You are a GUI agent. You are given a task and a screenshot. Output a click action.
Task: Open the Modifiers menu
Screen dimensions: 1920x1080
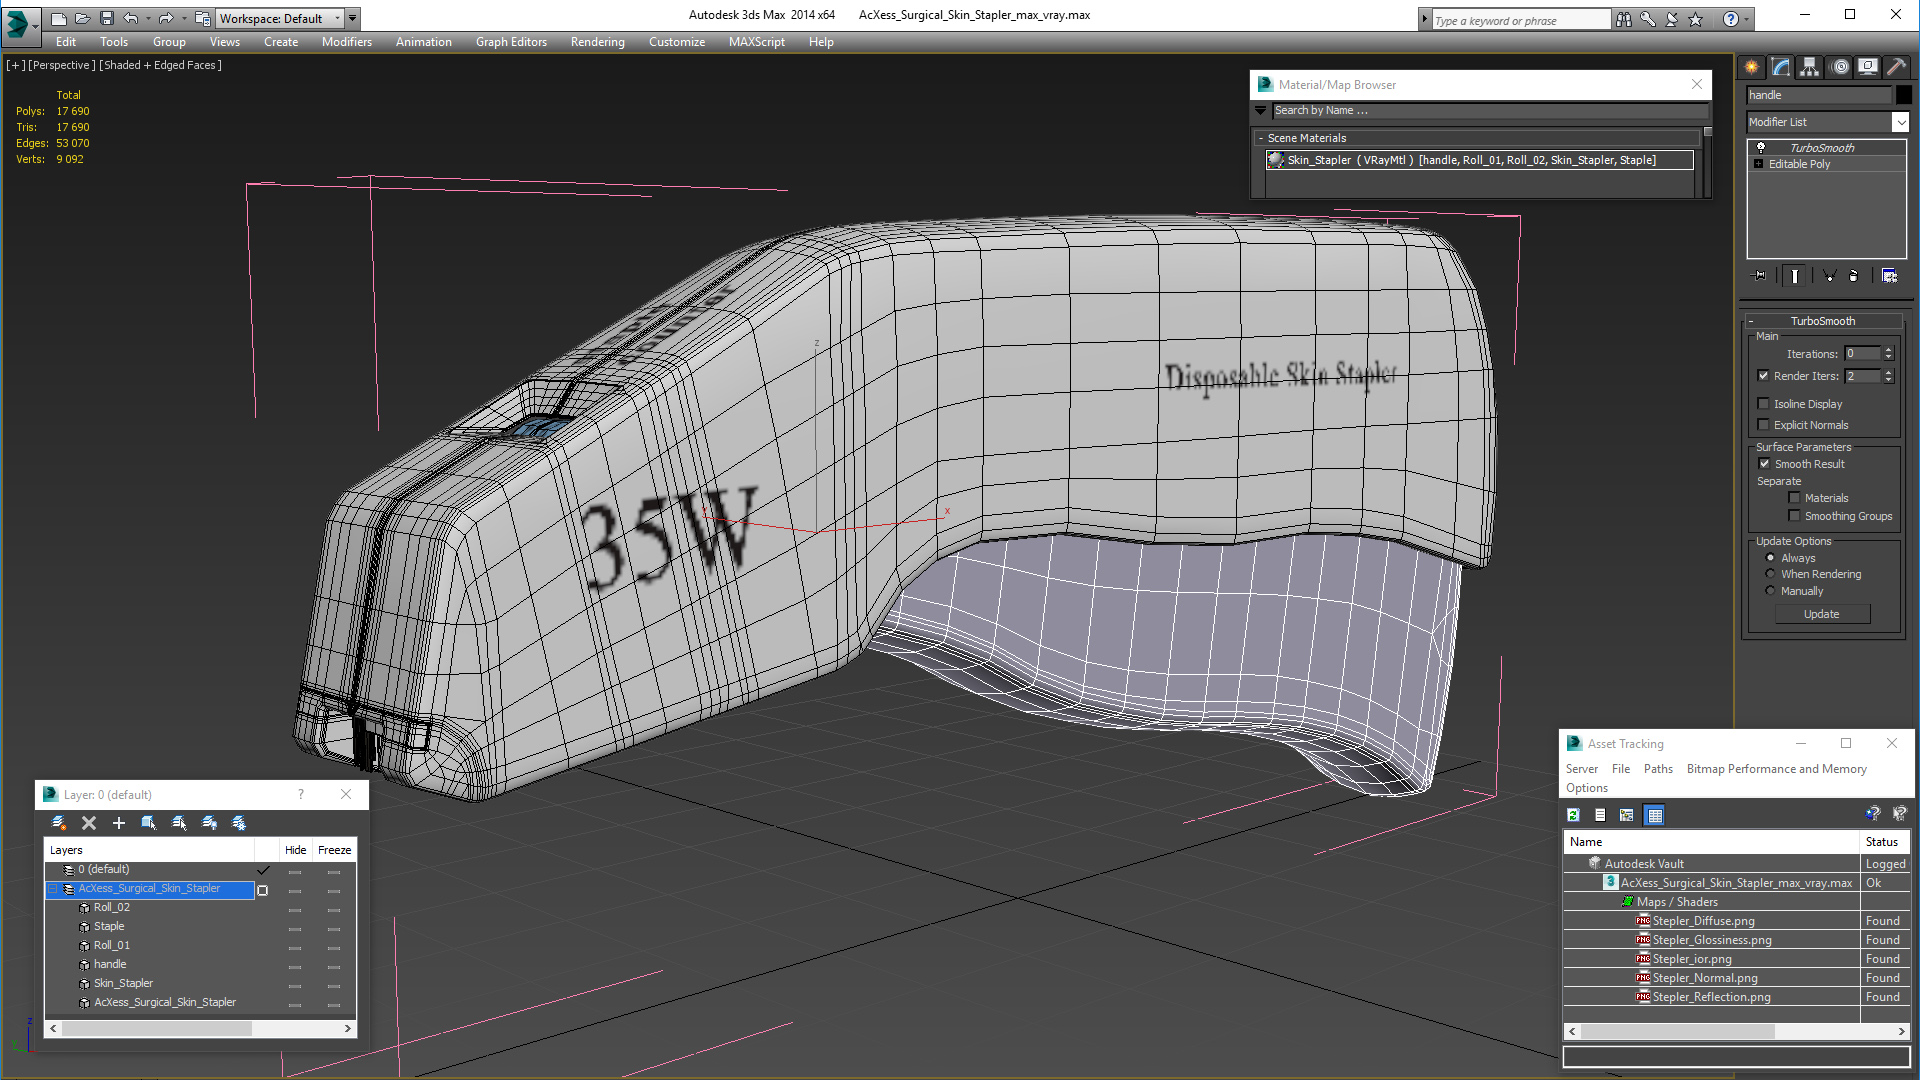[x=347, y=42]
